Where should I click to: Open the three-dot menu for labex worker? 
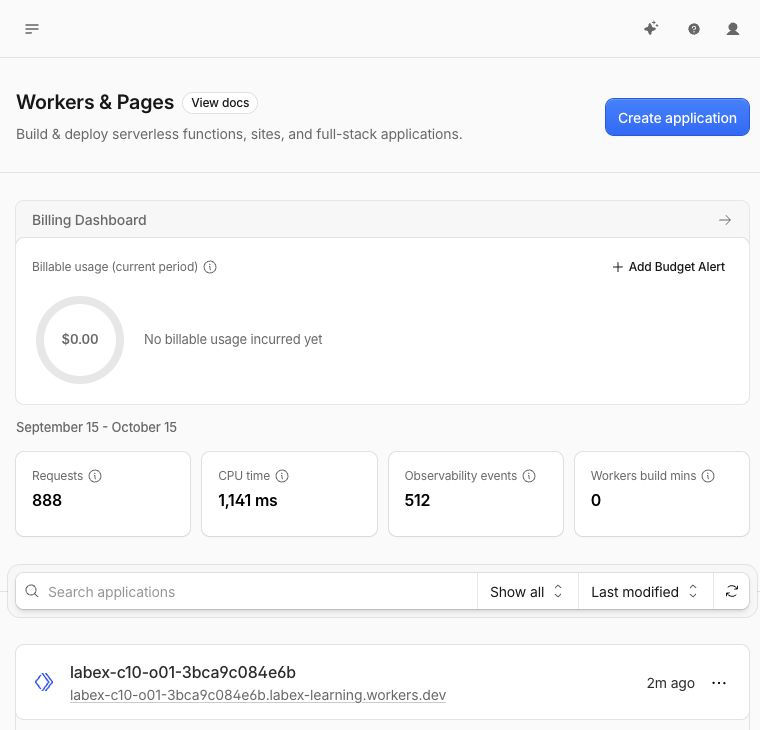[x=719, y=683]
